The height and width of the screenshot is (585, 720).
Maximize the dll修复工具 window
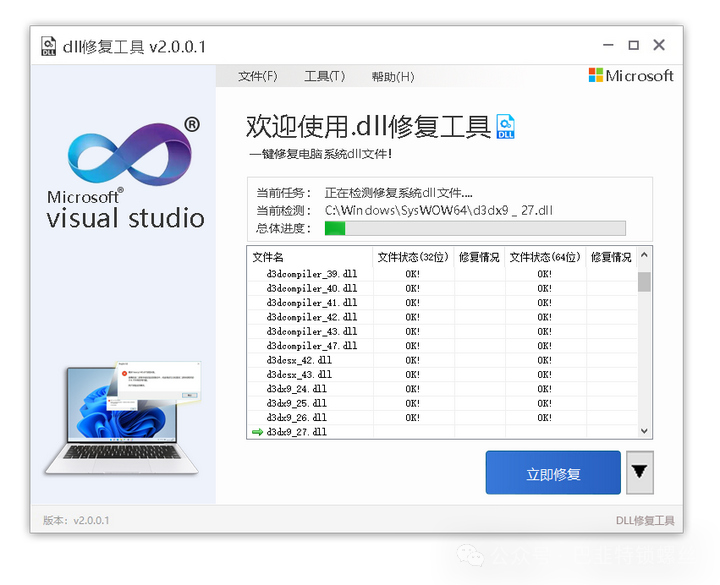(634, 45)
